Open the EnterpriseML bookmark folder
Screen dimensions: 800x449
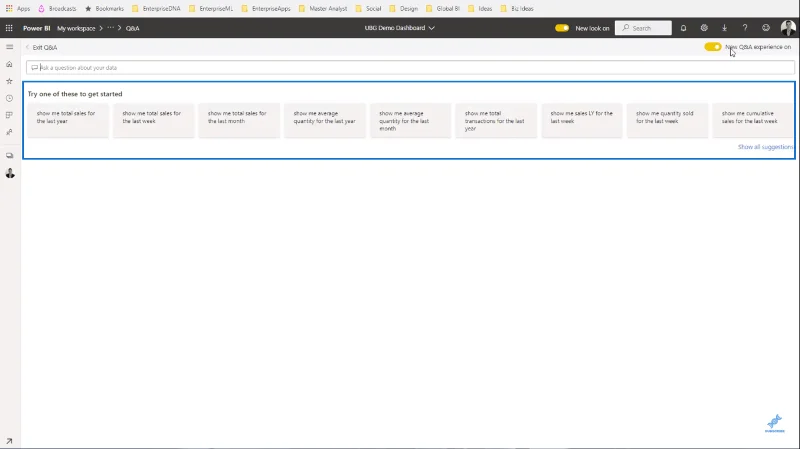(x=211, y=9)
